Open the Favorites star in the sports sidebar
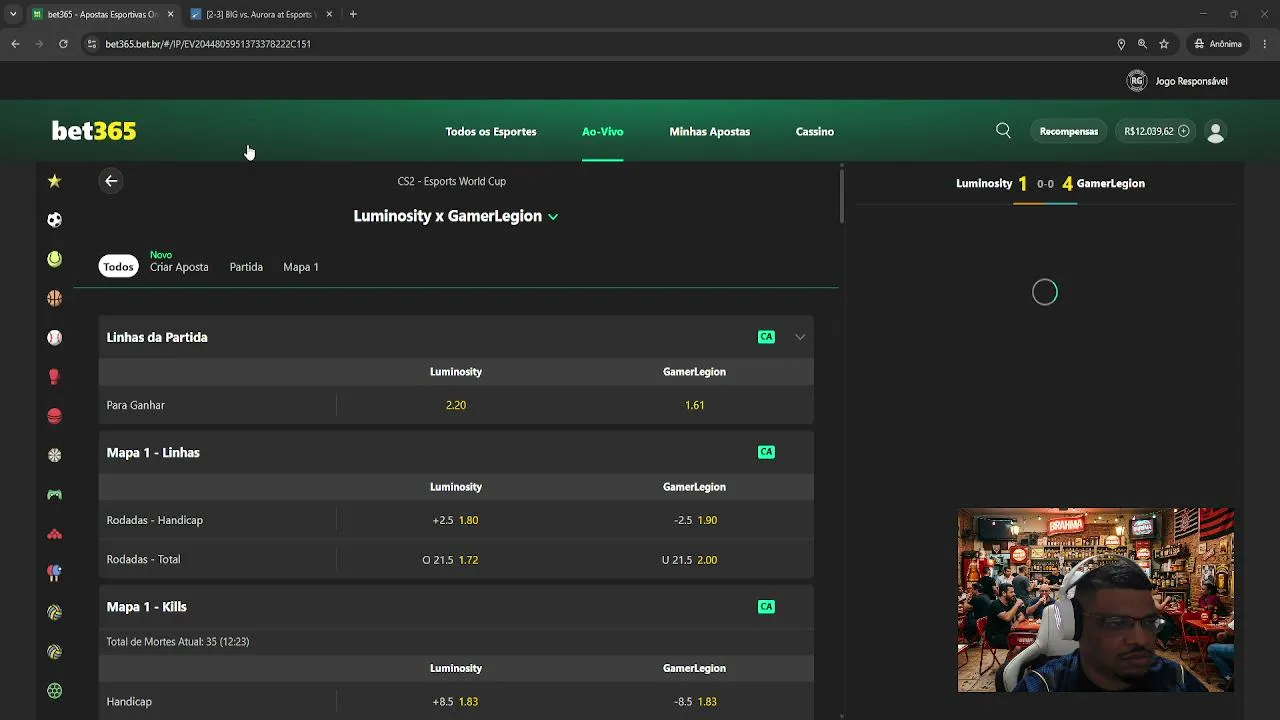This screenshot has height=720, width=1280. (x=54, y=181)
